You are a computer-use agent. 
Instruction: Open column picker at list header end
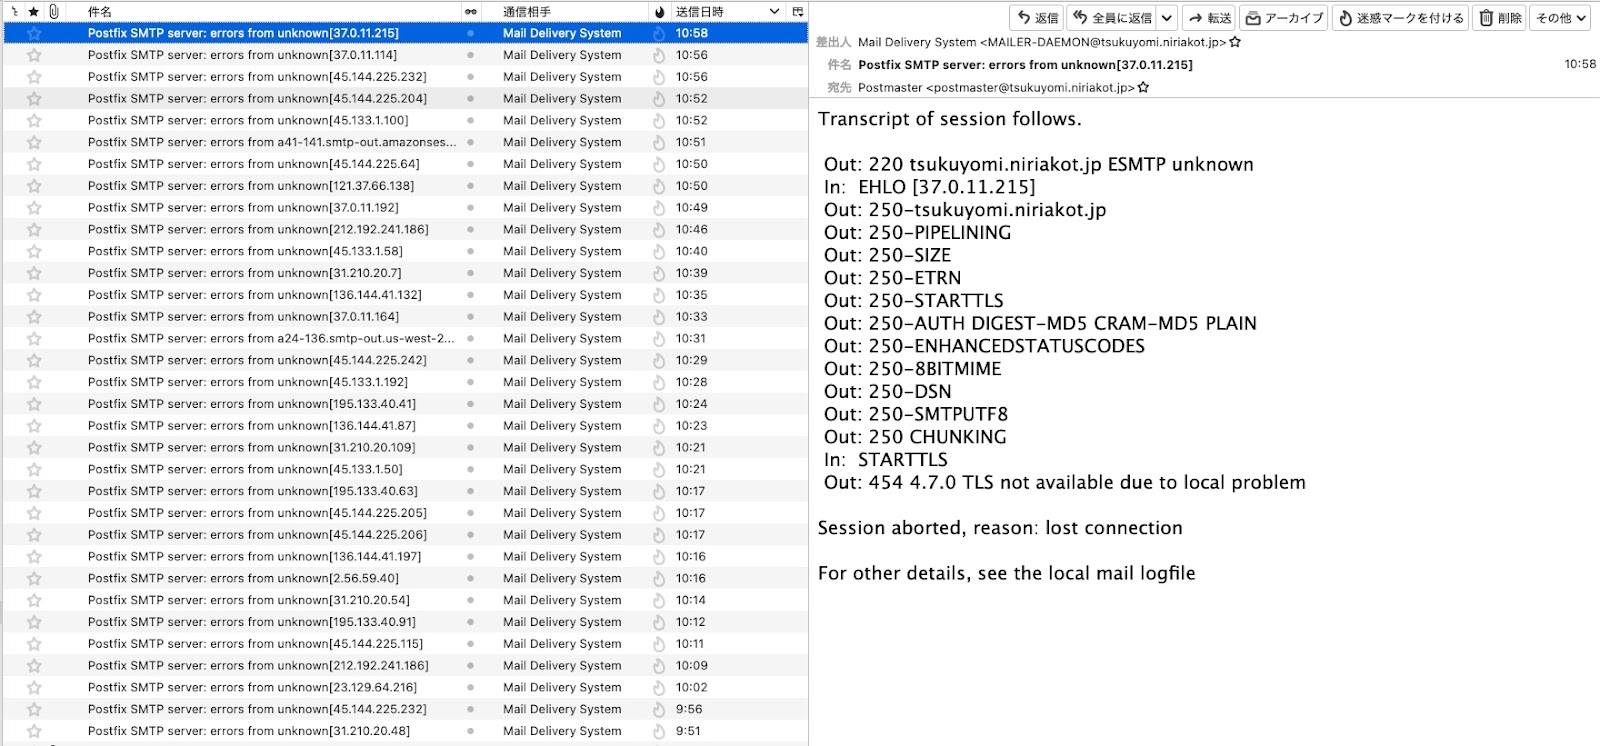[797, 12]
